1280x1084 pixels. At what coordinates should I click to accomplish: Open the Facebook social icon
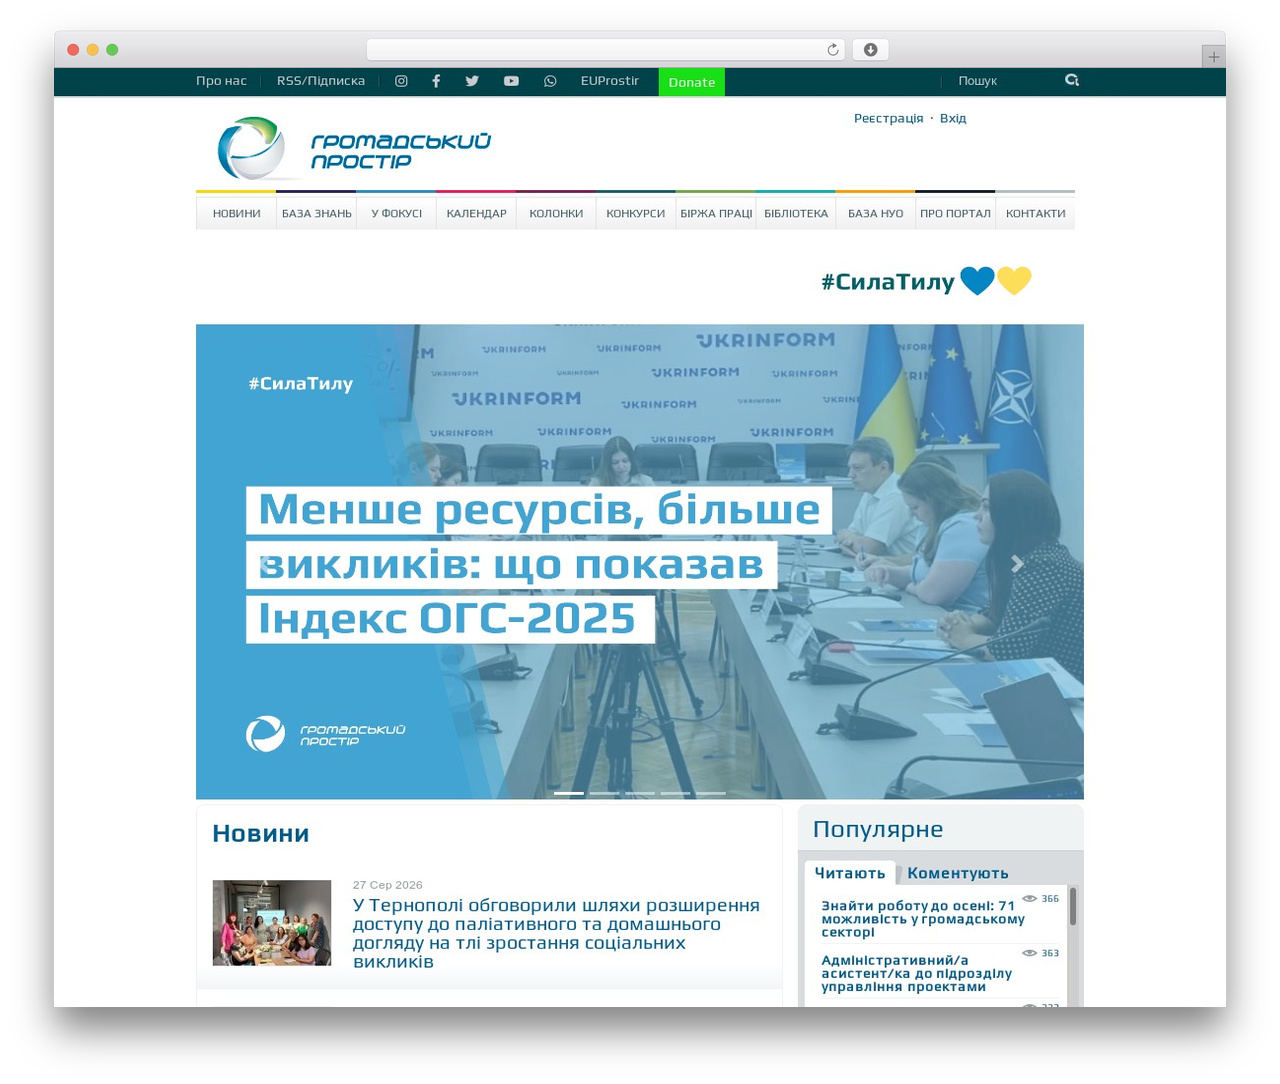pos(436,81)
